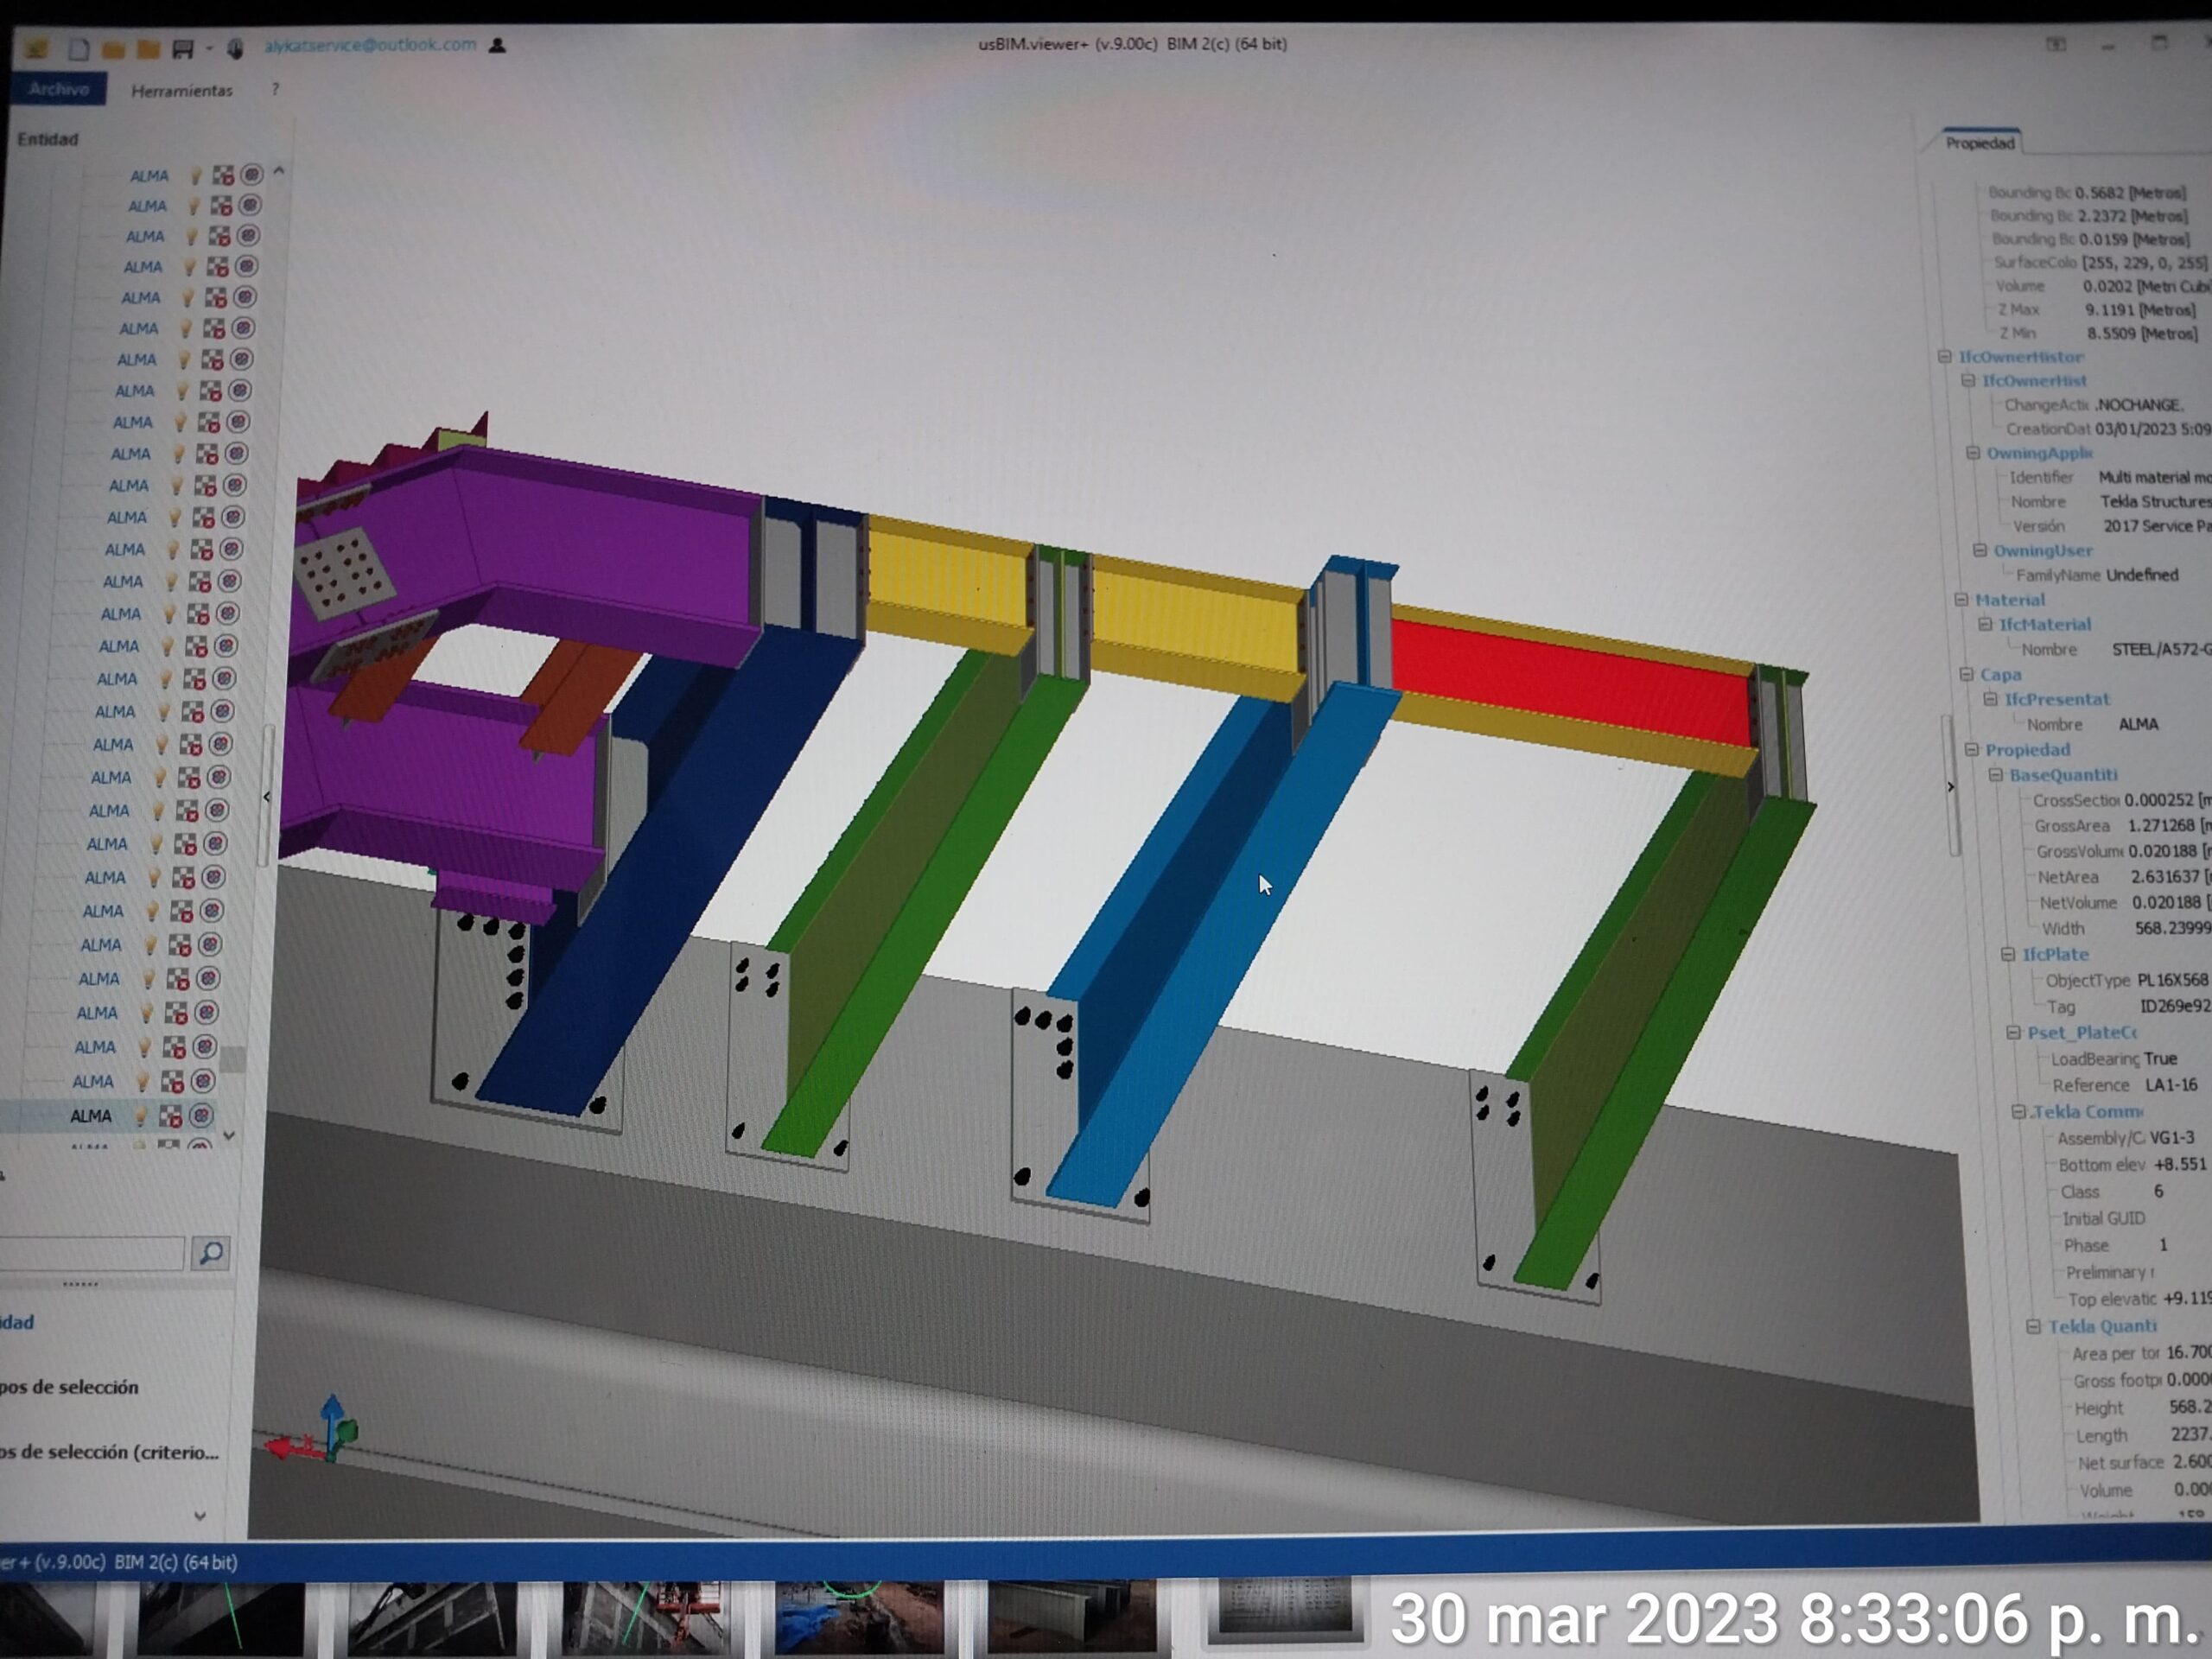Viewport: 2212px width, 1659px height.
Task: Click the mouse settings icon
Action: point(236,48)
